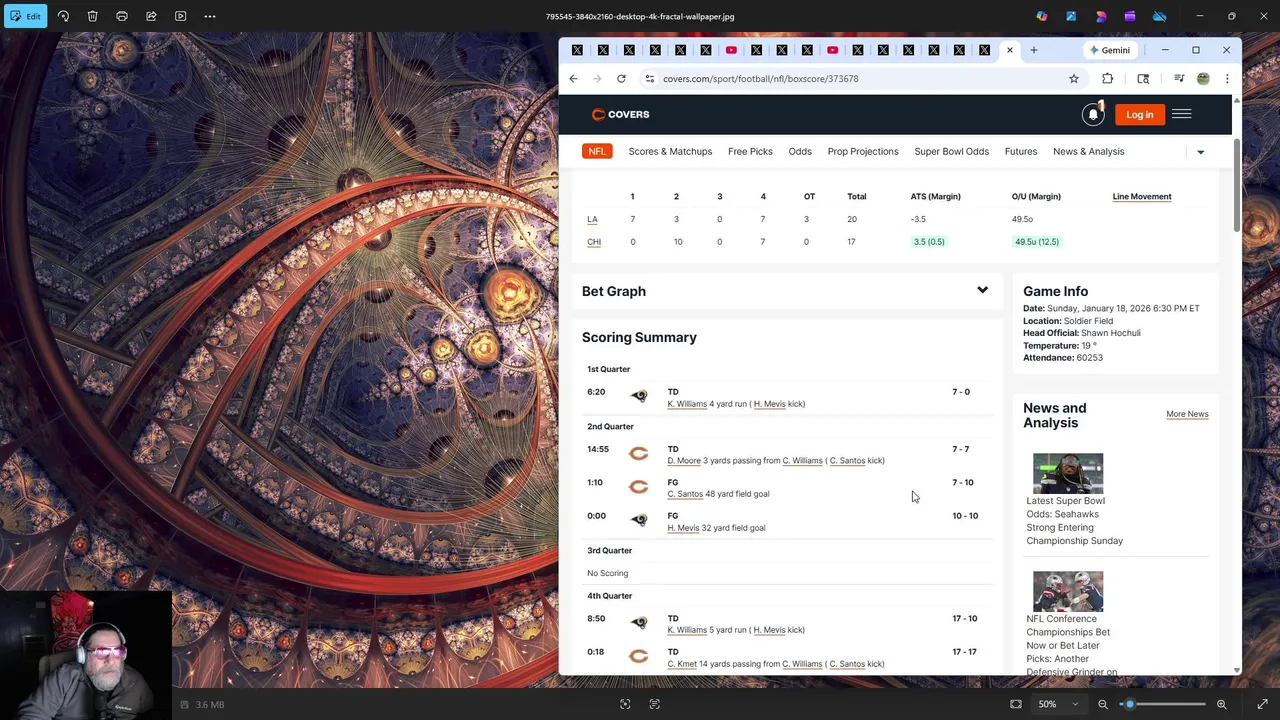Image resolution: width=1280 pixels, height=720 pixels.
Task: Share the image from Photos toolbar
Action: click(151, 16)
